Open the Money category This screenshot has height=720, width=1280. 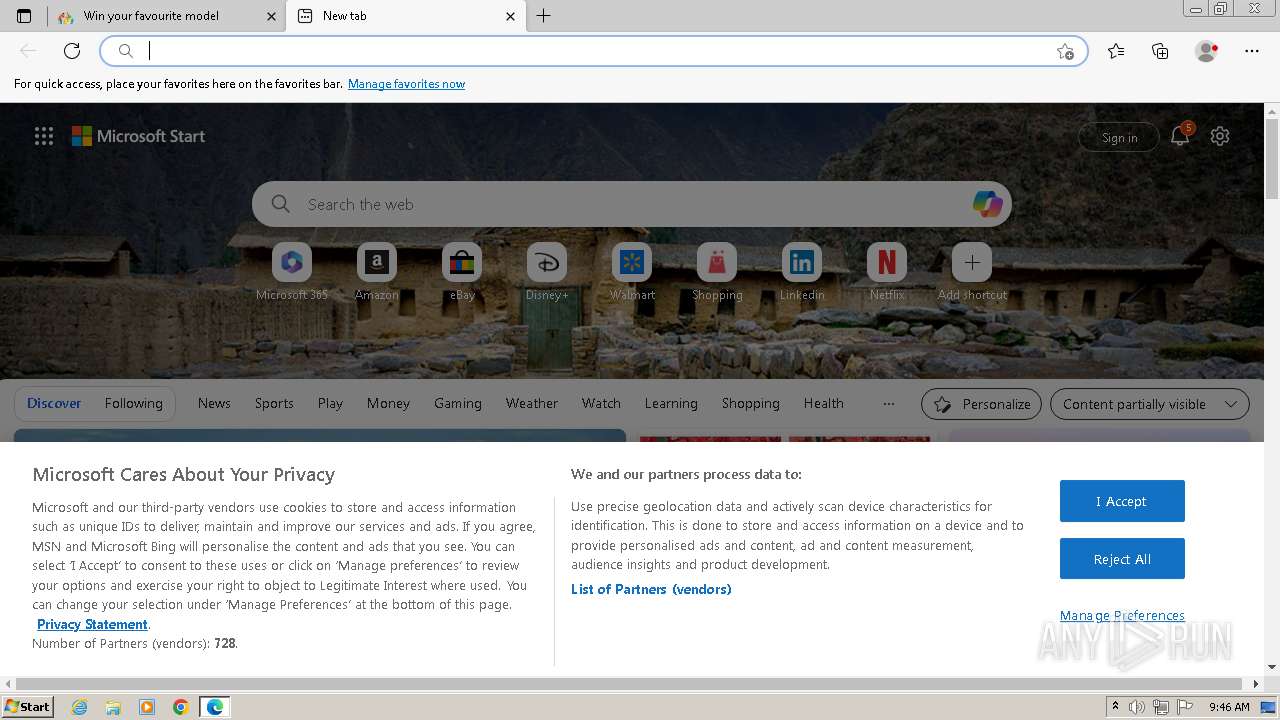388,403
